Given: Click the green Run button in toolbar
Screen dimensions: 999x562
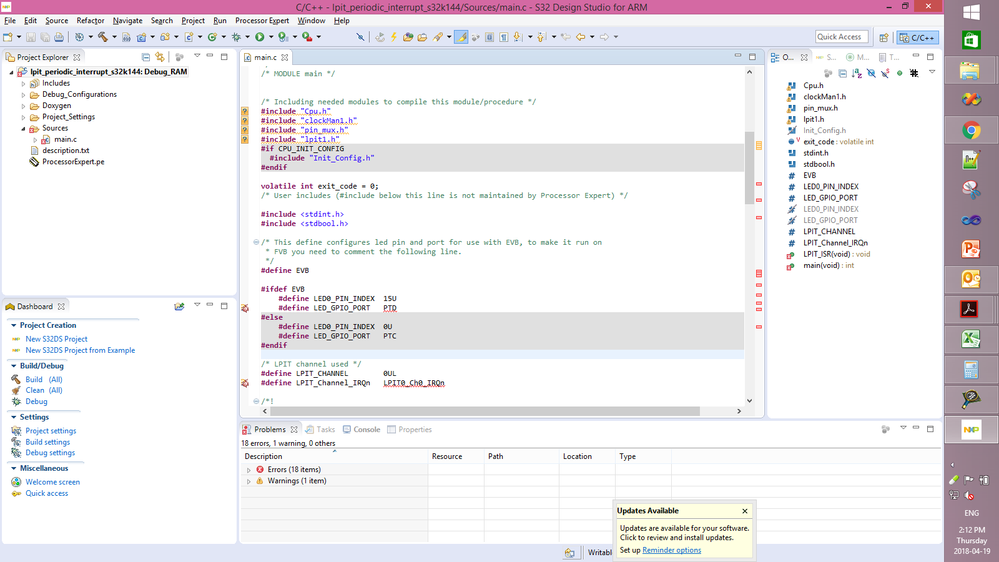Looking at the screenshot, I should [259, 37].
